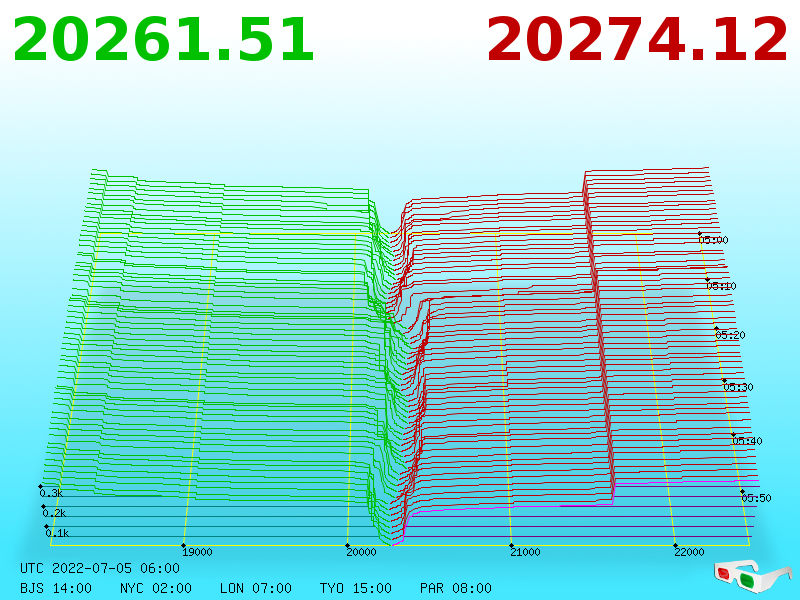800x600 pixels.
Task: Click the 05:10 time axis marker
Action: pyautogui.click(x=721, y=286)
